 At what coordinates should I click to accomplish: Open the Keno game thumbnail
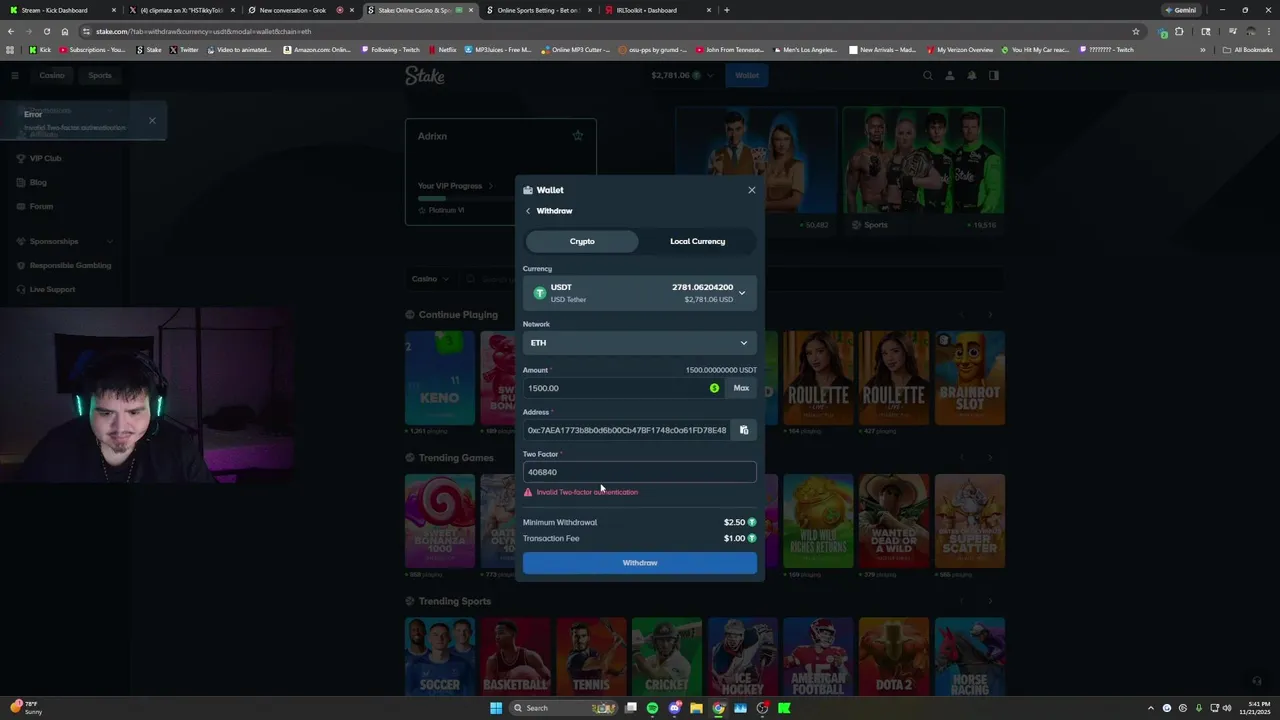pos(440,378)
